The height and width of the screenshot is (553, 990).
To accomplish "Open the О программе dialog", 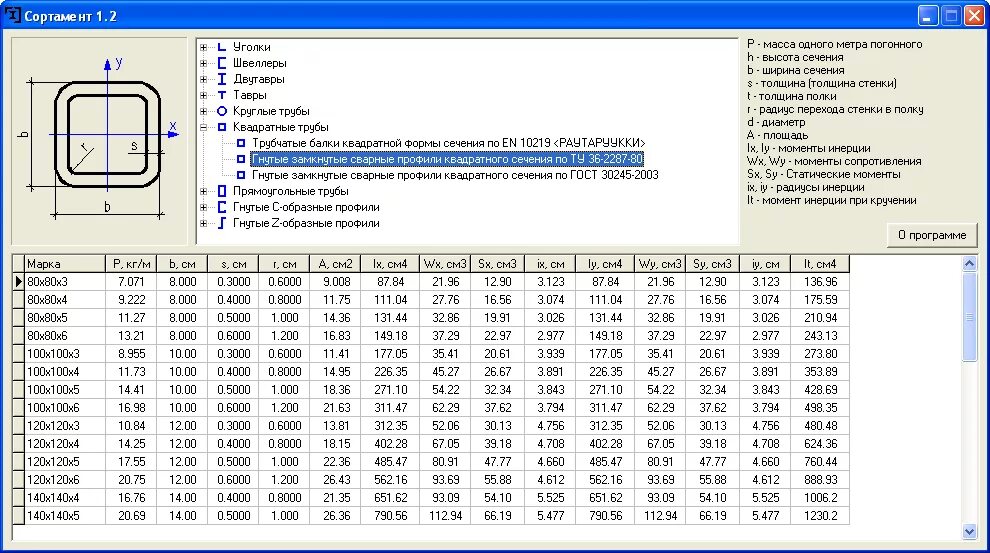I will click(932, 235).
